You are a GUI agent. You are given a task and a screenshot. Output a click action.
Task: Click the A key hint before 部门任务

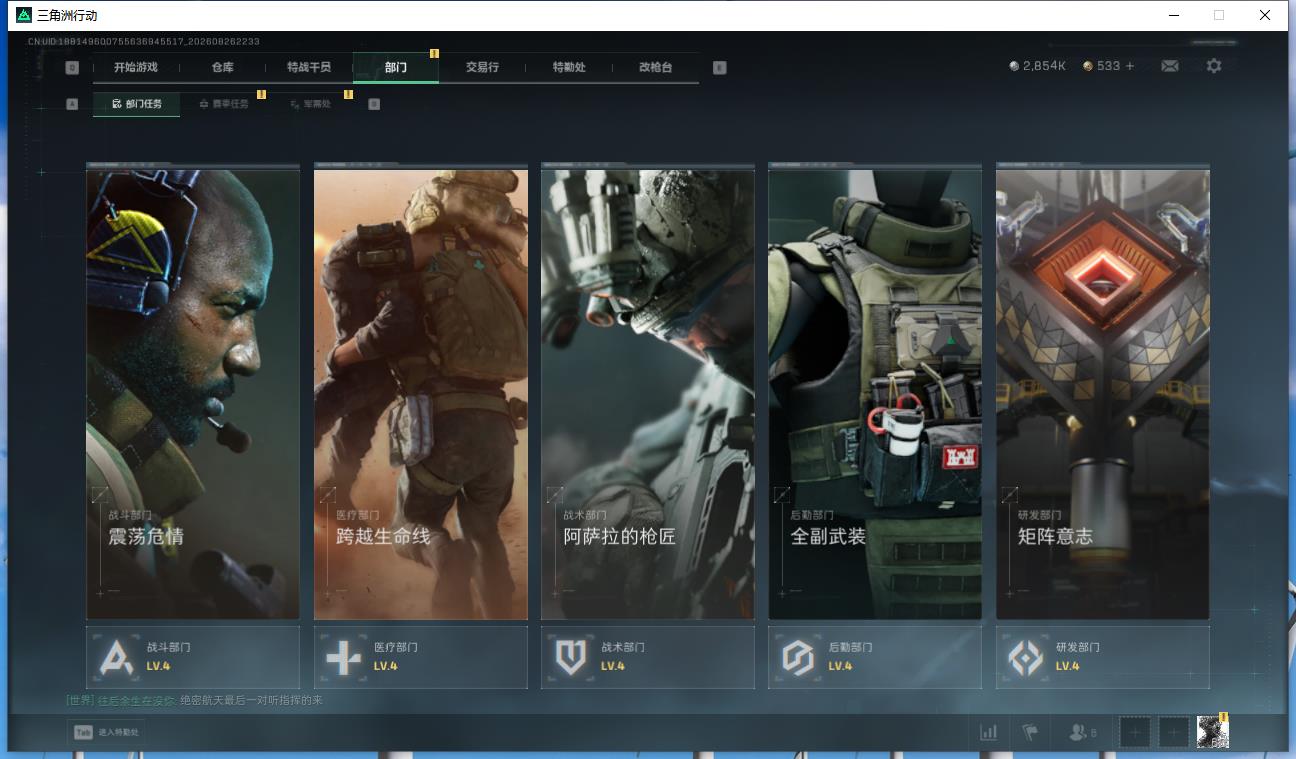(x=72, y=104)
